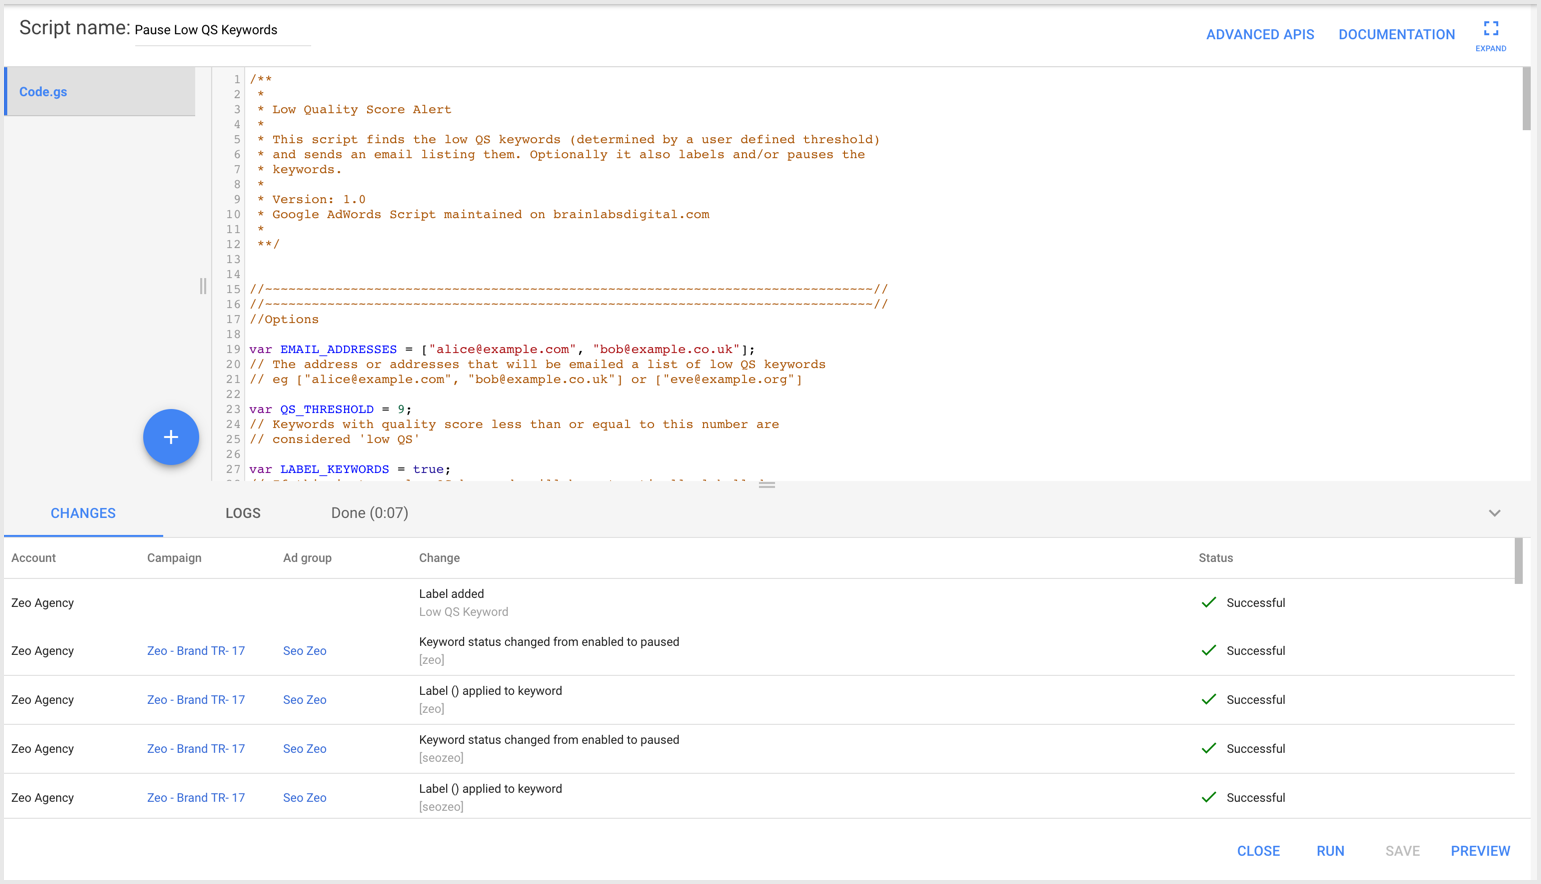Select the CHANGES tab

click(83, 513)
